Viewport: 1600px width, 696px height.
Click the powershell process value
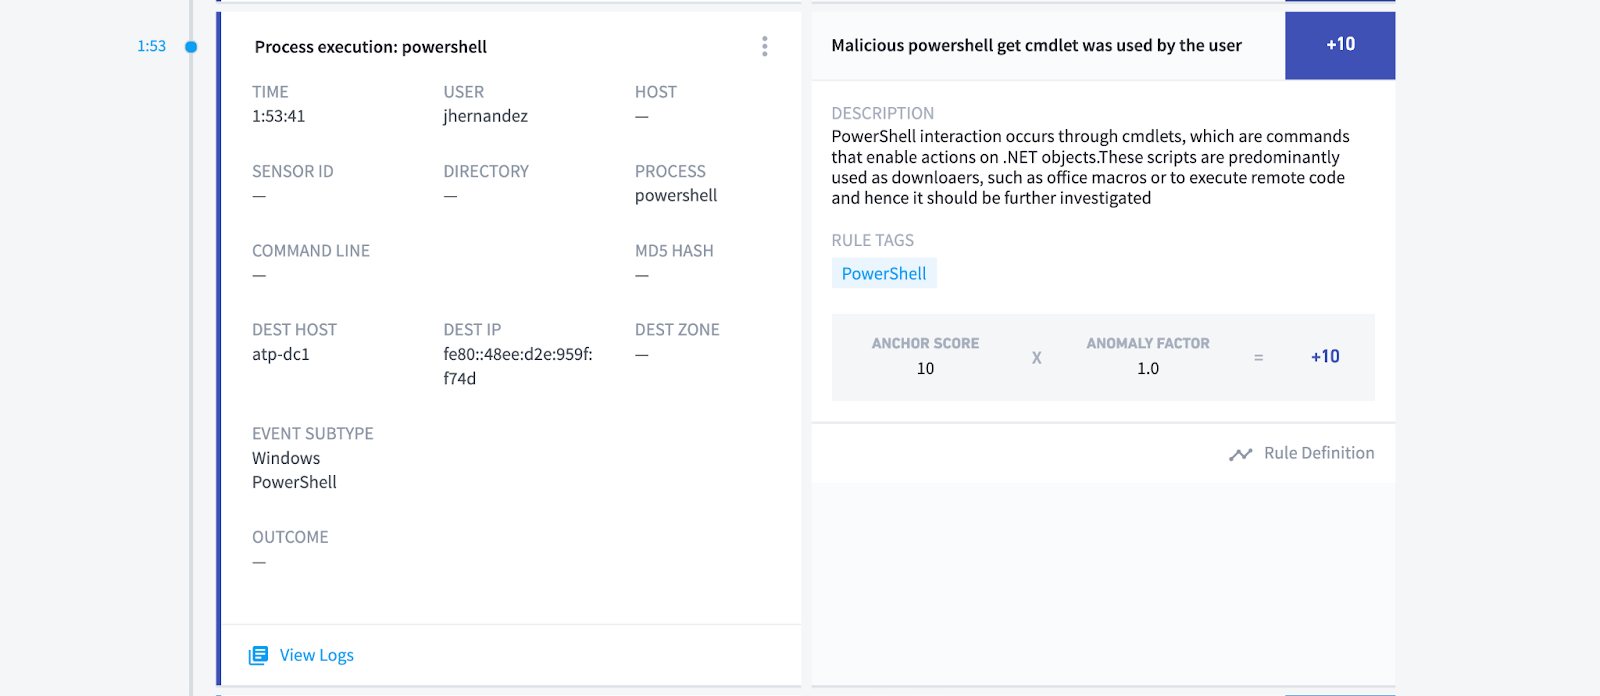click(x=675, y=195)
